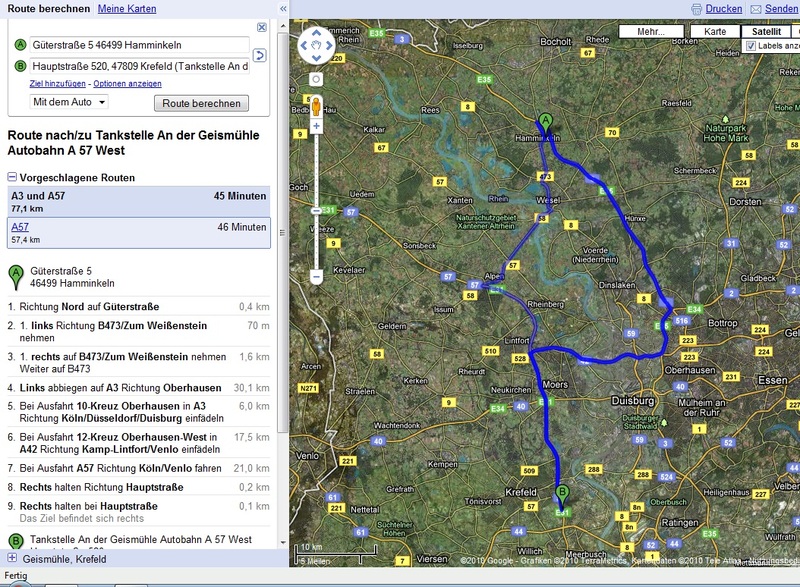Select step 9 Rechts halten bei Hauptstraße
The height and width of the screenshot is (587, 800).
(x=139, y=512)
